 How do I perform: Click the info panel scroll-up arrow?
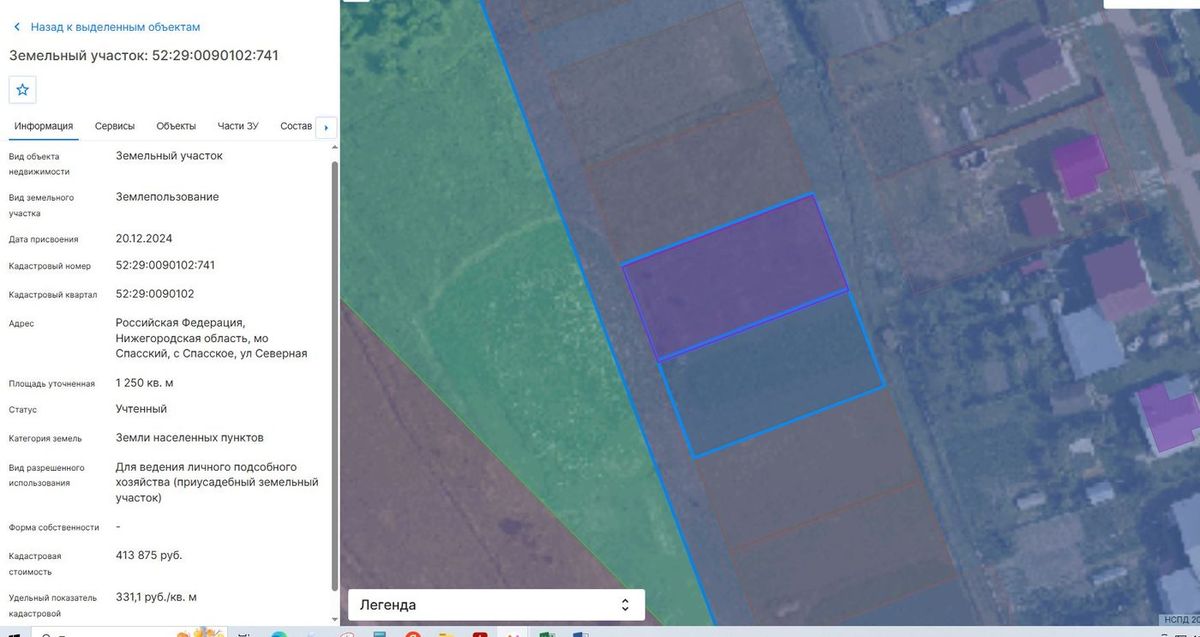[334, 149]
